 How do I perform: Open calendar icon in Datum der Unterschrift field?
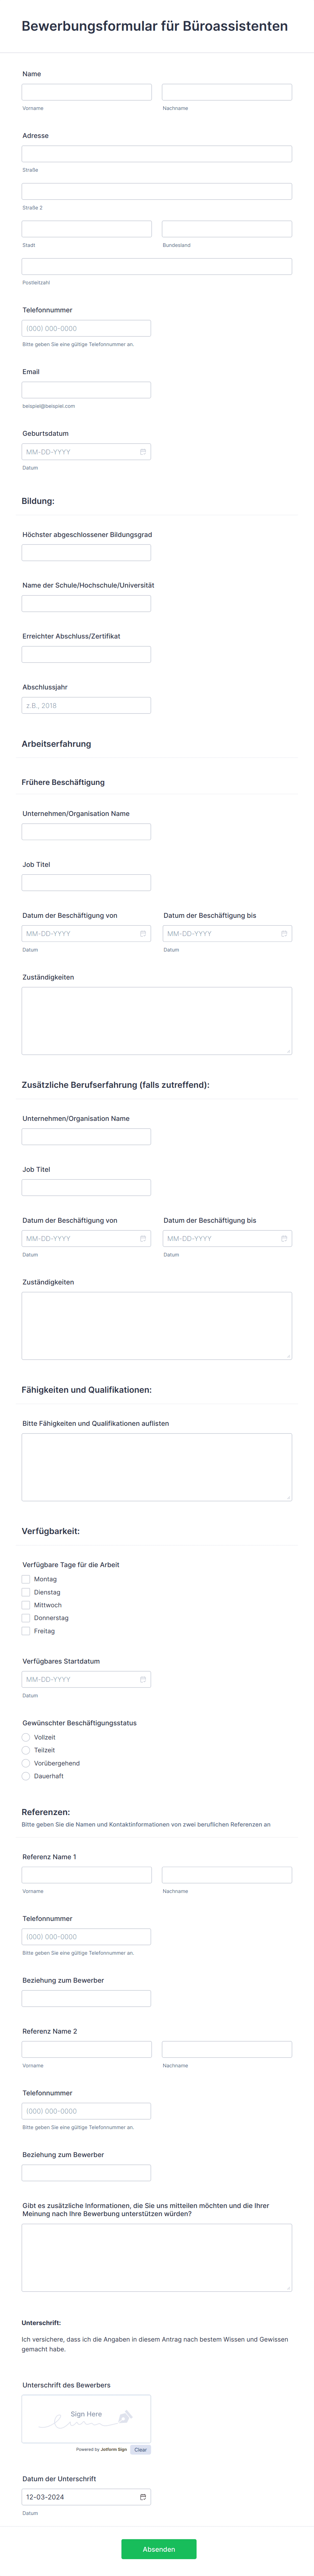pyautogui.click(x=143, y=2497)
